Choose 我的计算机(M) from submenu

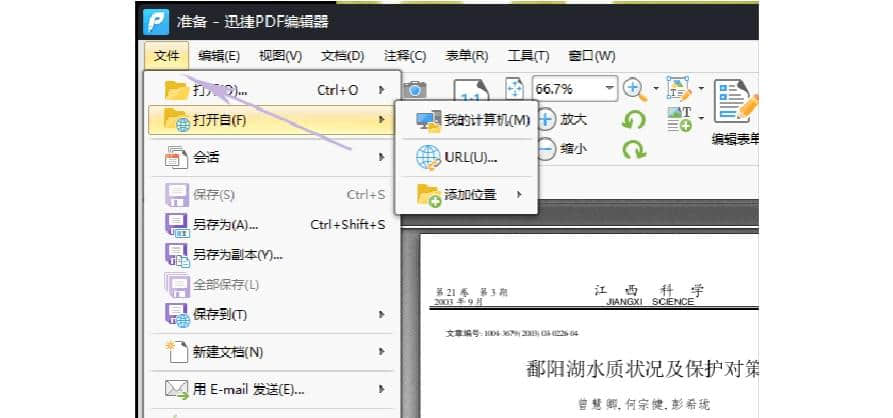click(x=466, y=121)
